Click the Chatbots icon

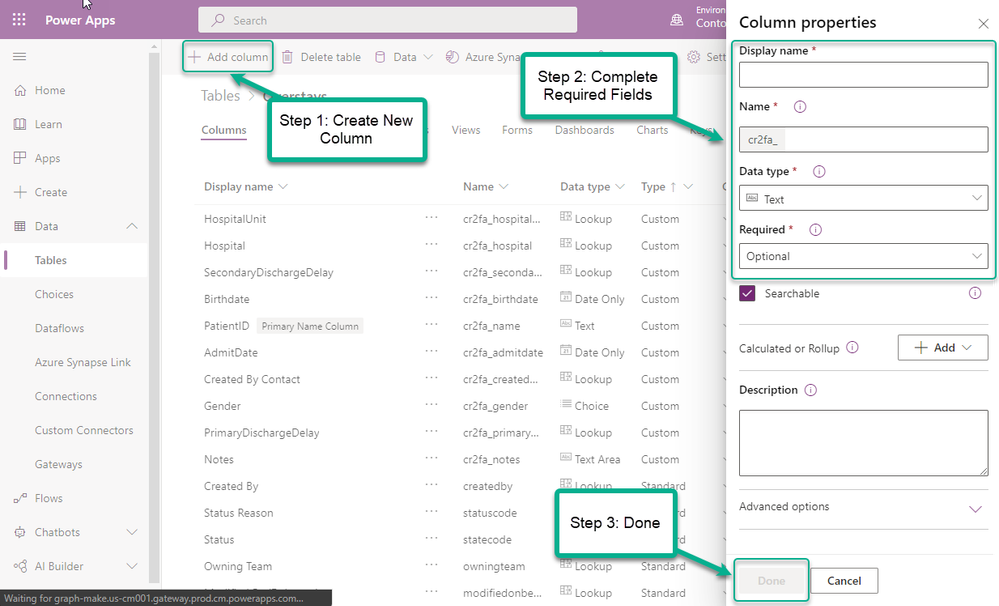click(x=20, y=532)
